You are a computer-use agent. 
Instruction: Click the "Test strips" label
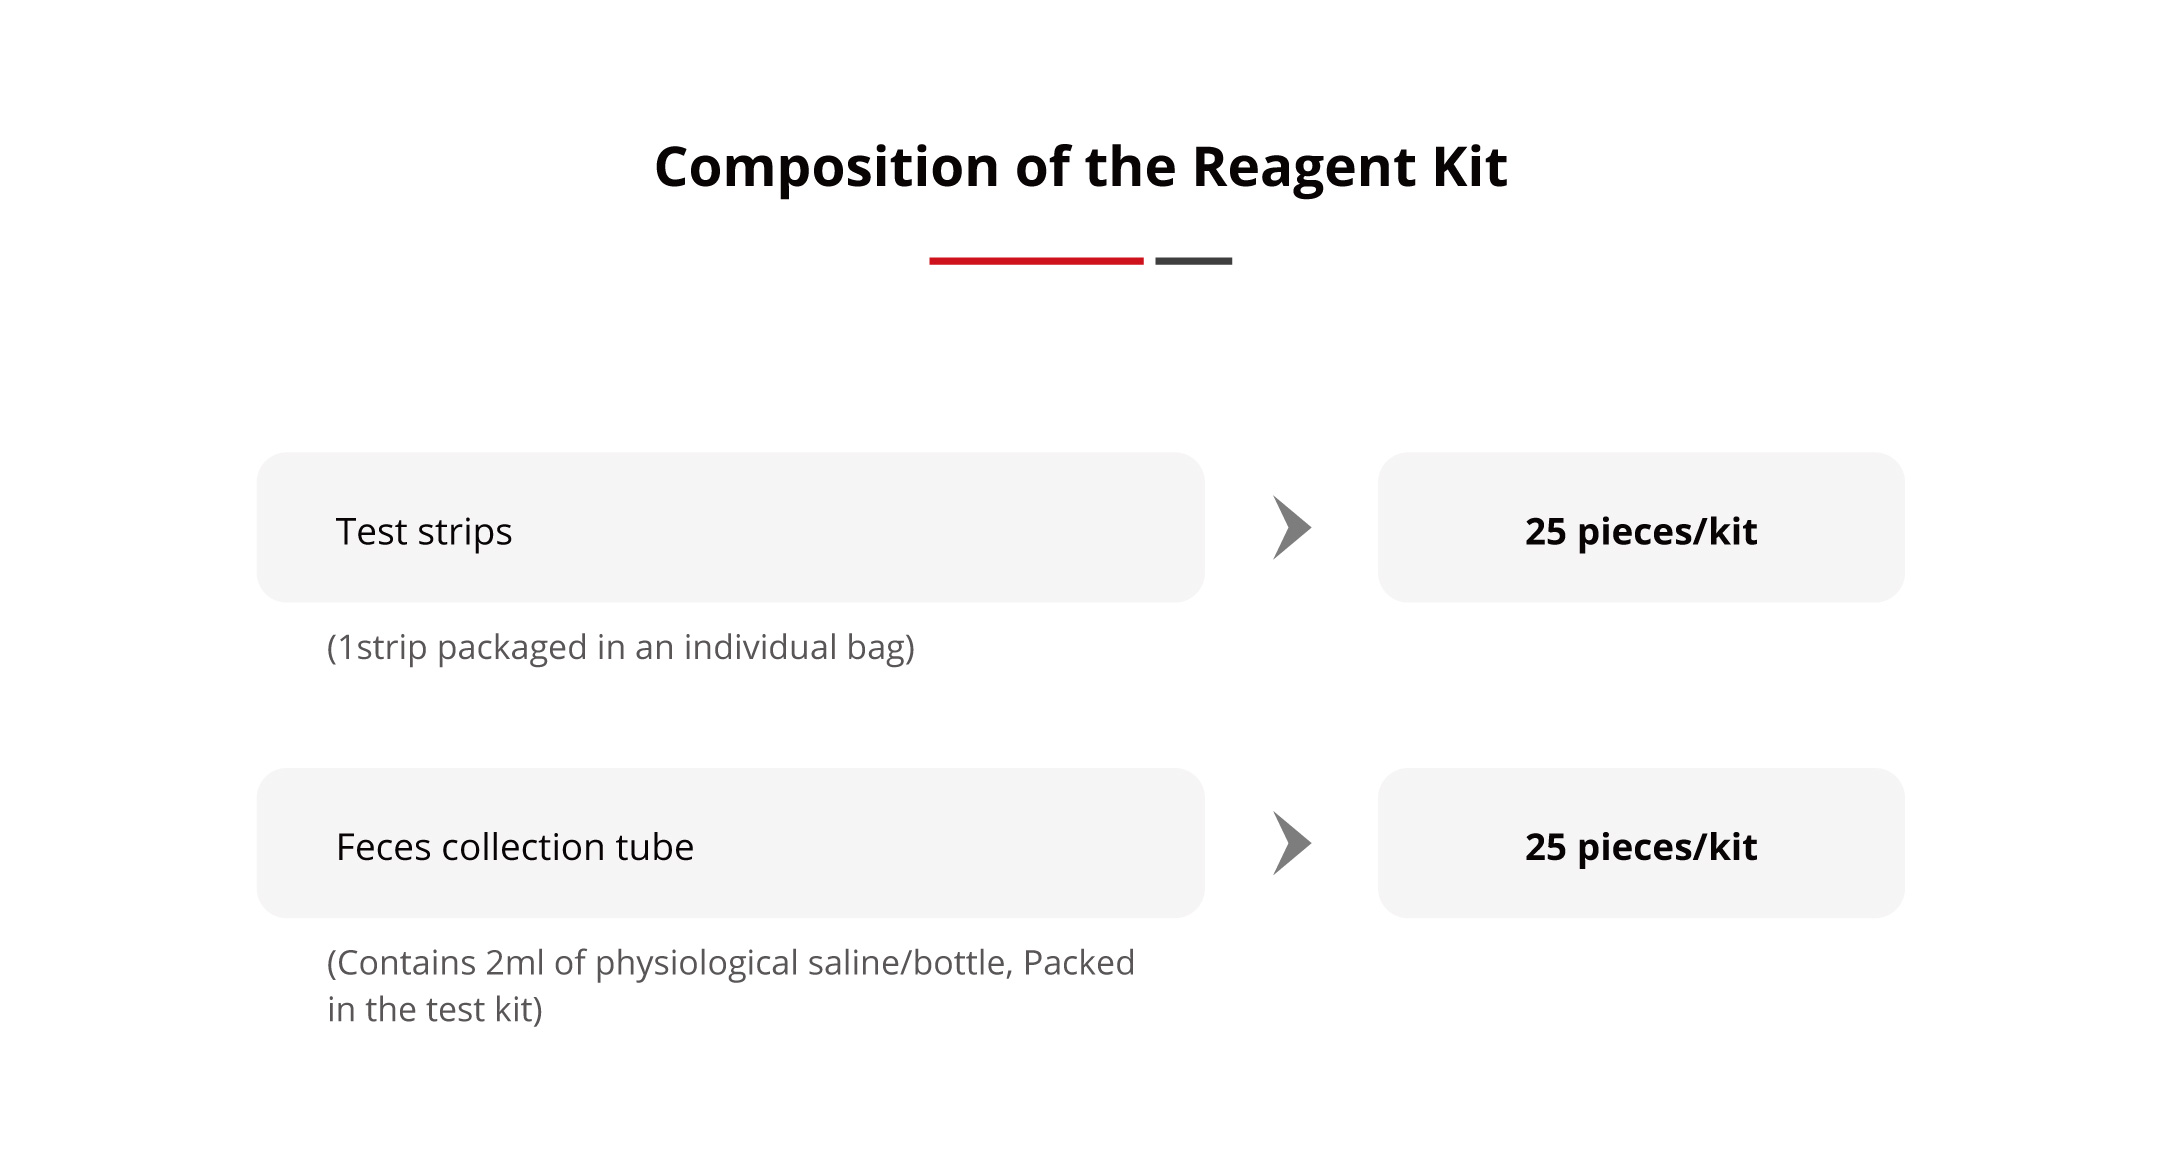point(424,532)
